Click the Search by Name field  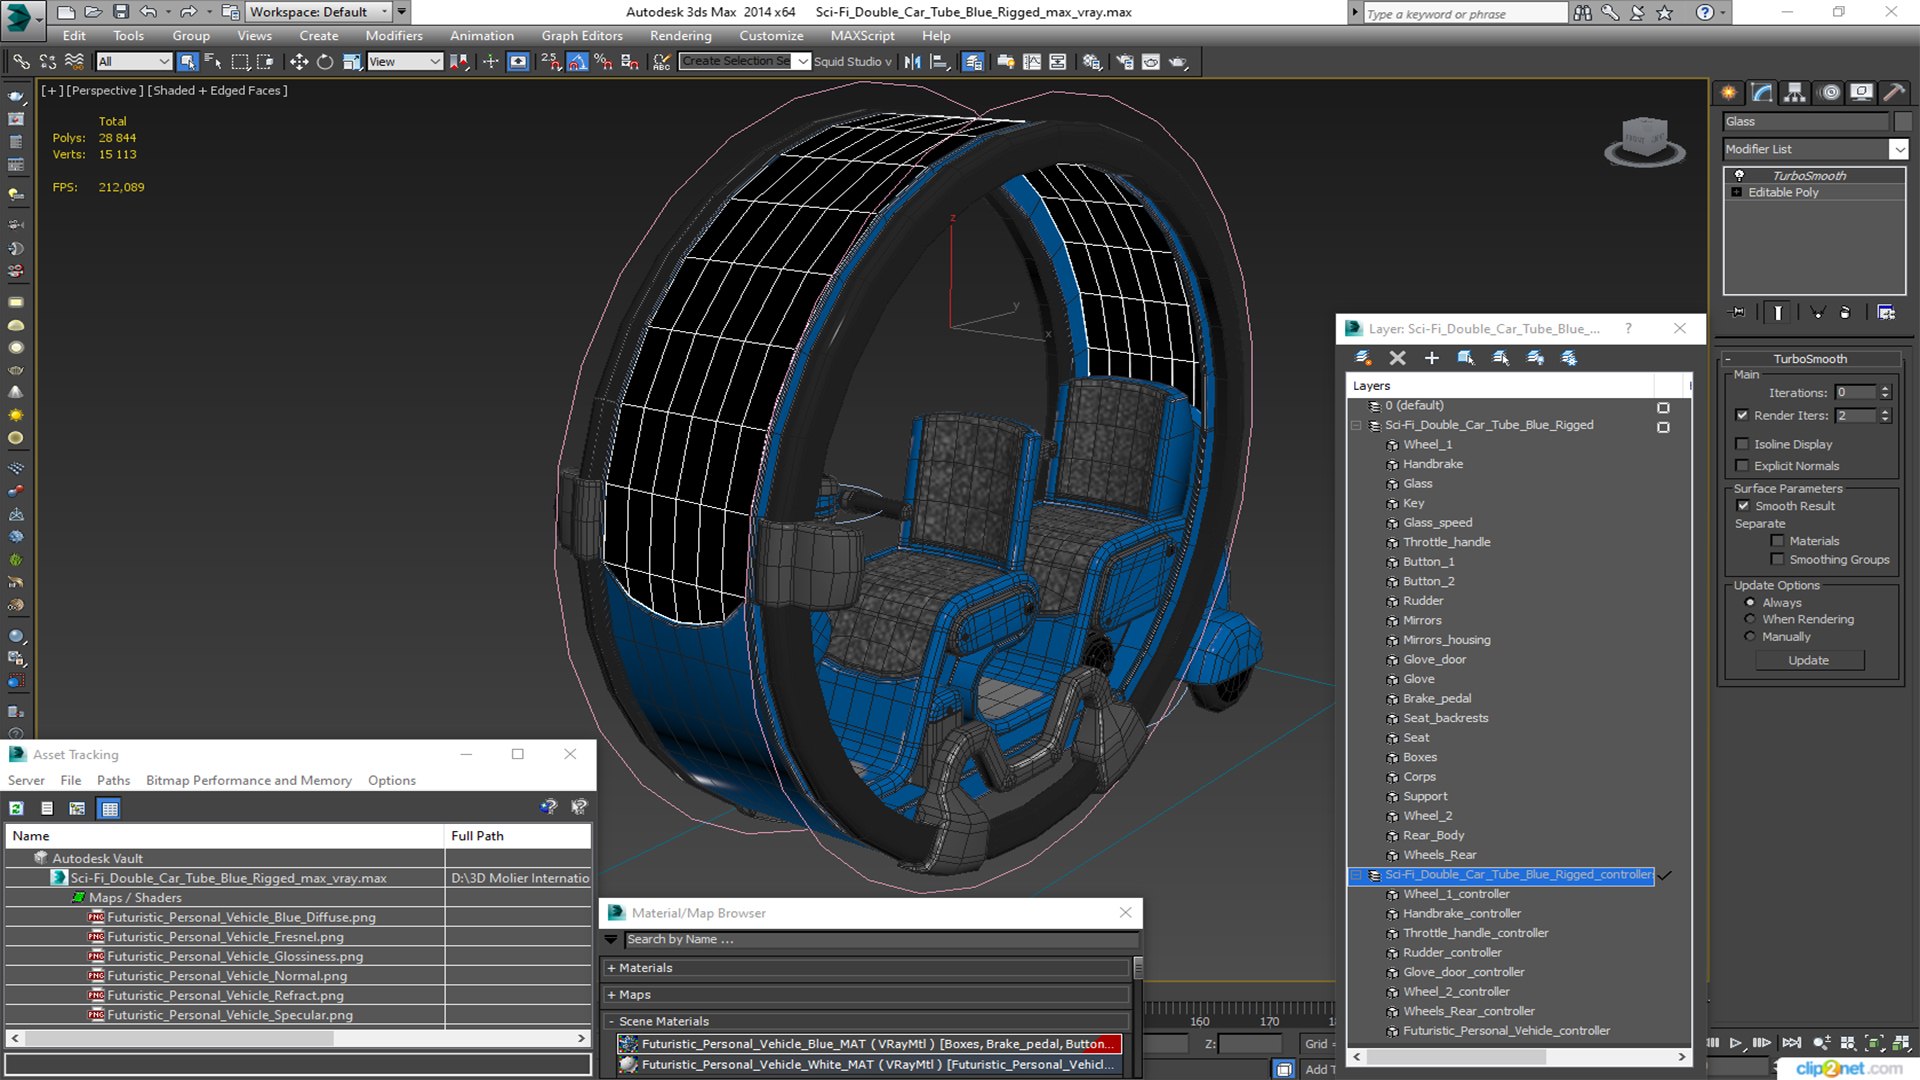click(x=882, y=940)
